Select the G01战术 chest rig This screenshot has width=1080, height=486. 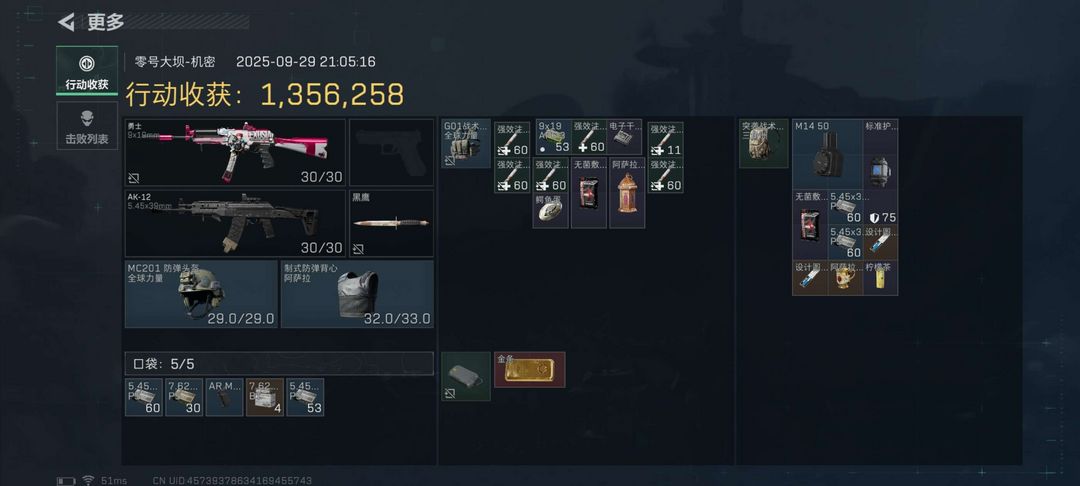click(x=466, y=143)
